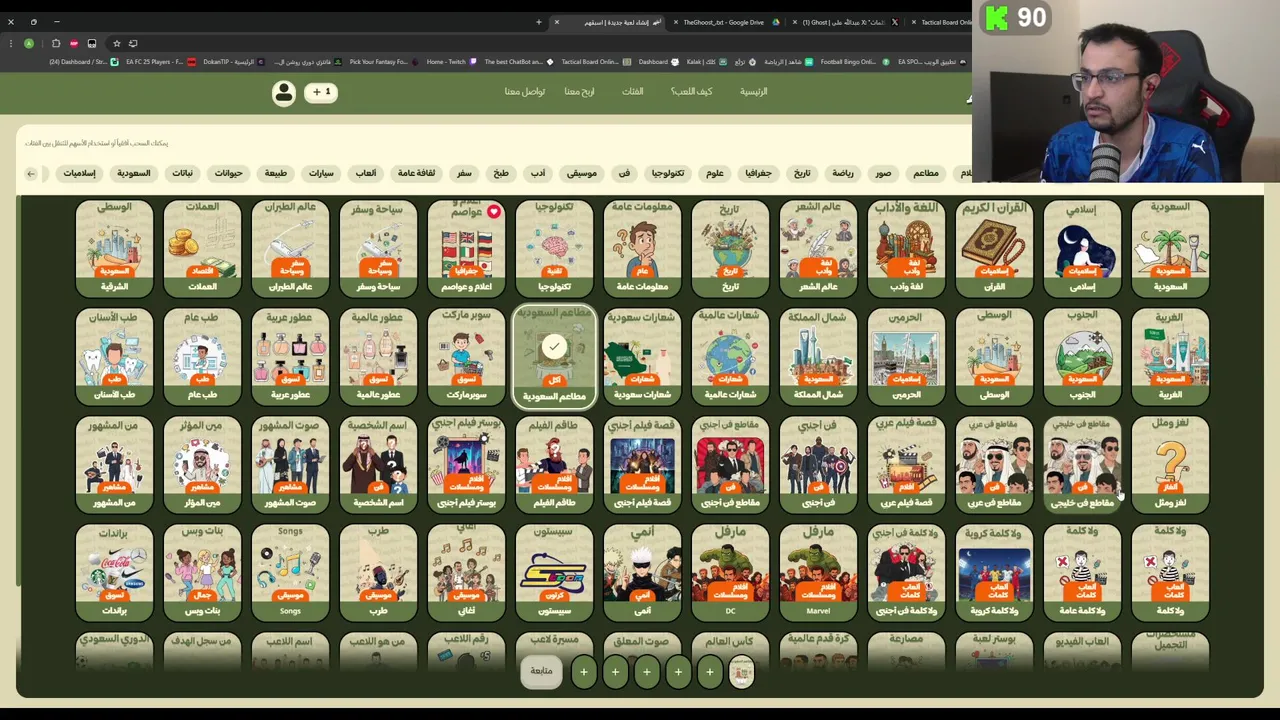Viewport: 1280px width, 720px height.
Task: Choose the شمال المملكة region card
Action: pos(818,356)
